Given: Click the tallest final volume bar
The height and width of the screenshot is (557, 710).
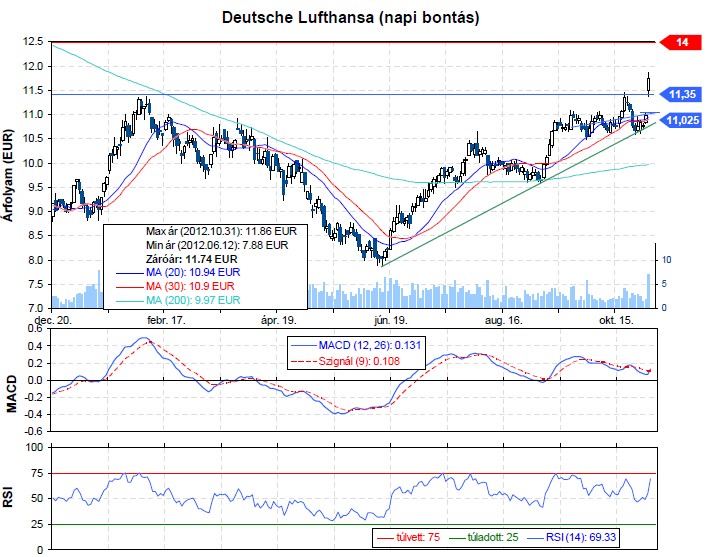Looking at the screenshot, I should click(648, 291).
